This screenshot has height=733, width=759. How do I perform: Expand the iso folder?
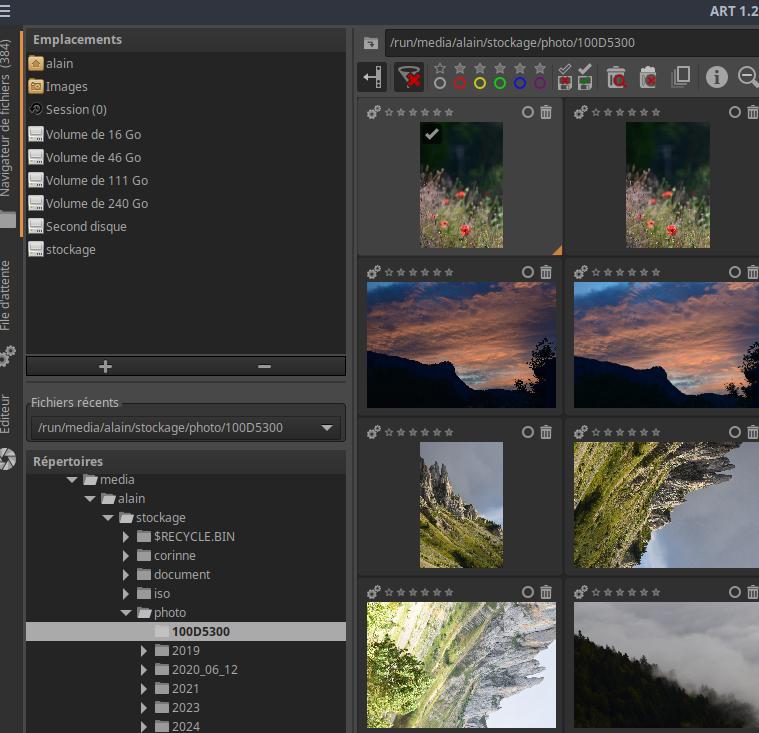click(126, 594)
